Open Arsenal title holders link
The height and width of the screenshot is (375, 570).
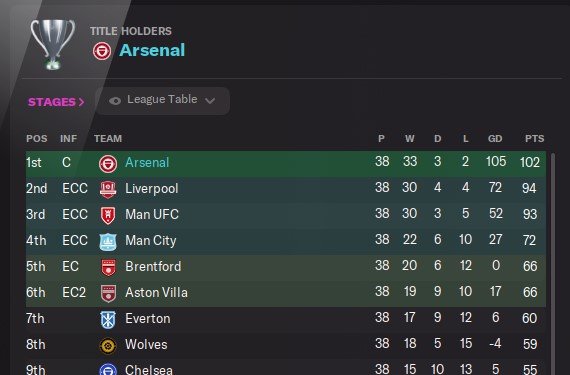(x=152, y=50)
